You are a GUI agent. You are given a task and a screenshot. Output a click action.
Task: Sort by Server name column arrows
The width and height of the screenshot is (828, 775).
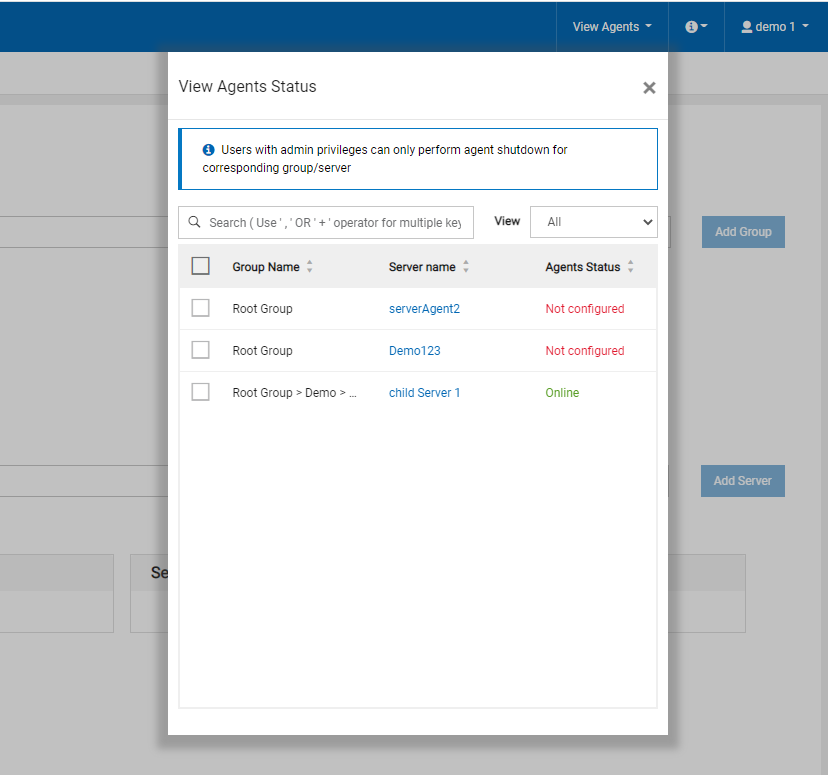tap(466, 267)
